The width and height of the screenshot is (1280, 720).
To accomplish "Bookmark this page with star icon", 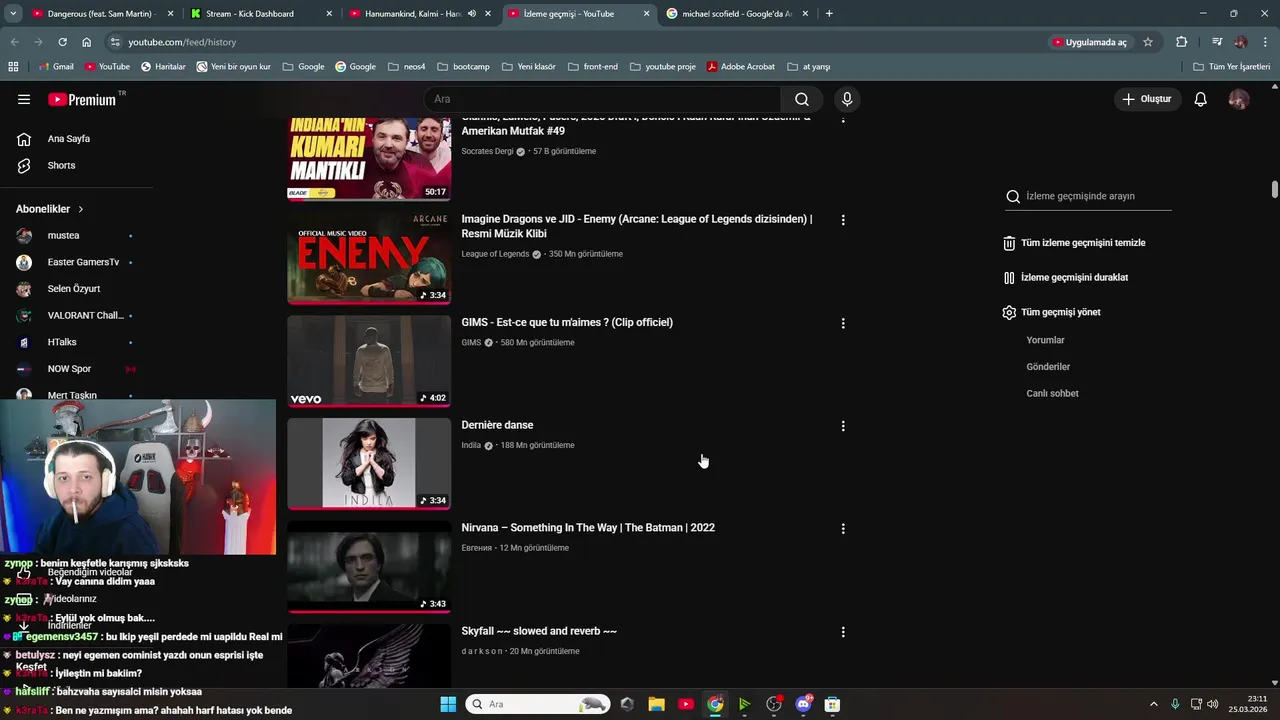I will click(x=1148, y=42).
